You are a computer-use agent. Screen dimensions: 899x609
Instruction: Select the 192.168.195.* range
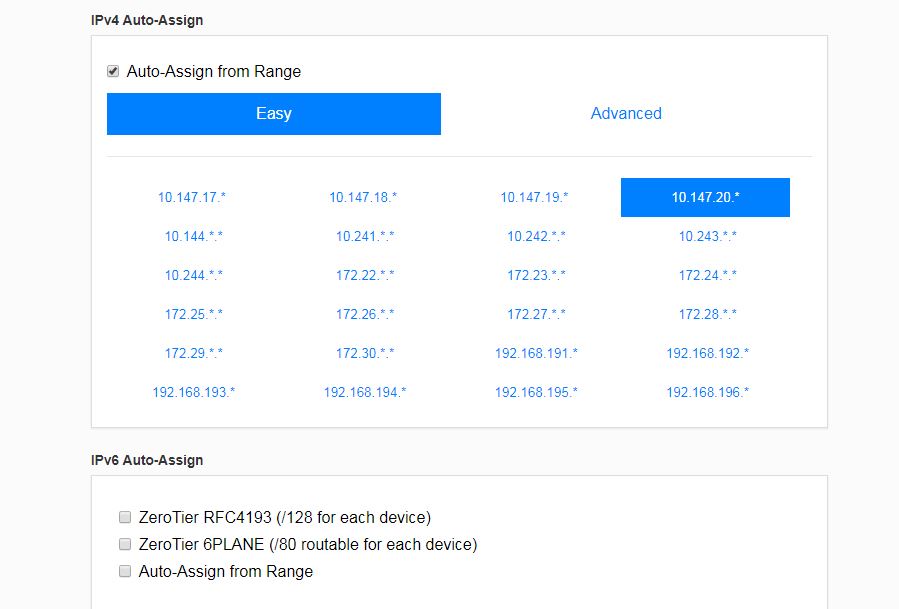(x=536, y=392)
